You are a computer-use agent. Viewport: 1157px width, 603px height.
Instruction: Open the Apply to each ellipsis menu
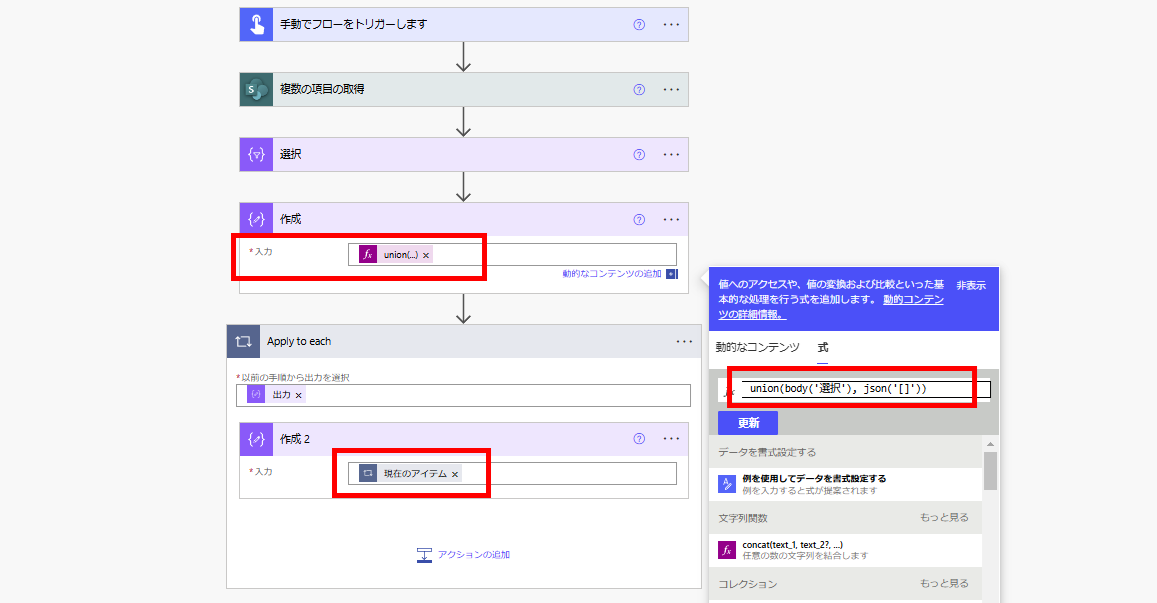pos(684,342)
